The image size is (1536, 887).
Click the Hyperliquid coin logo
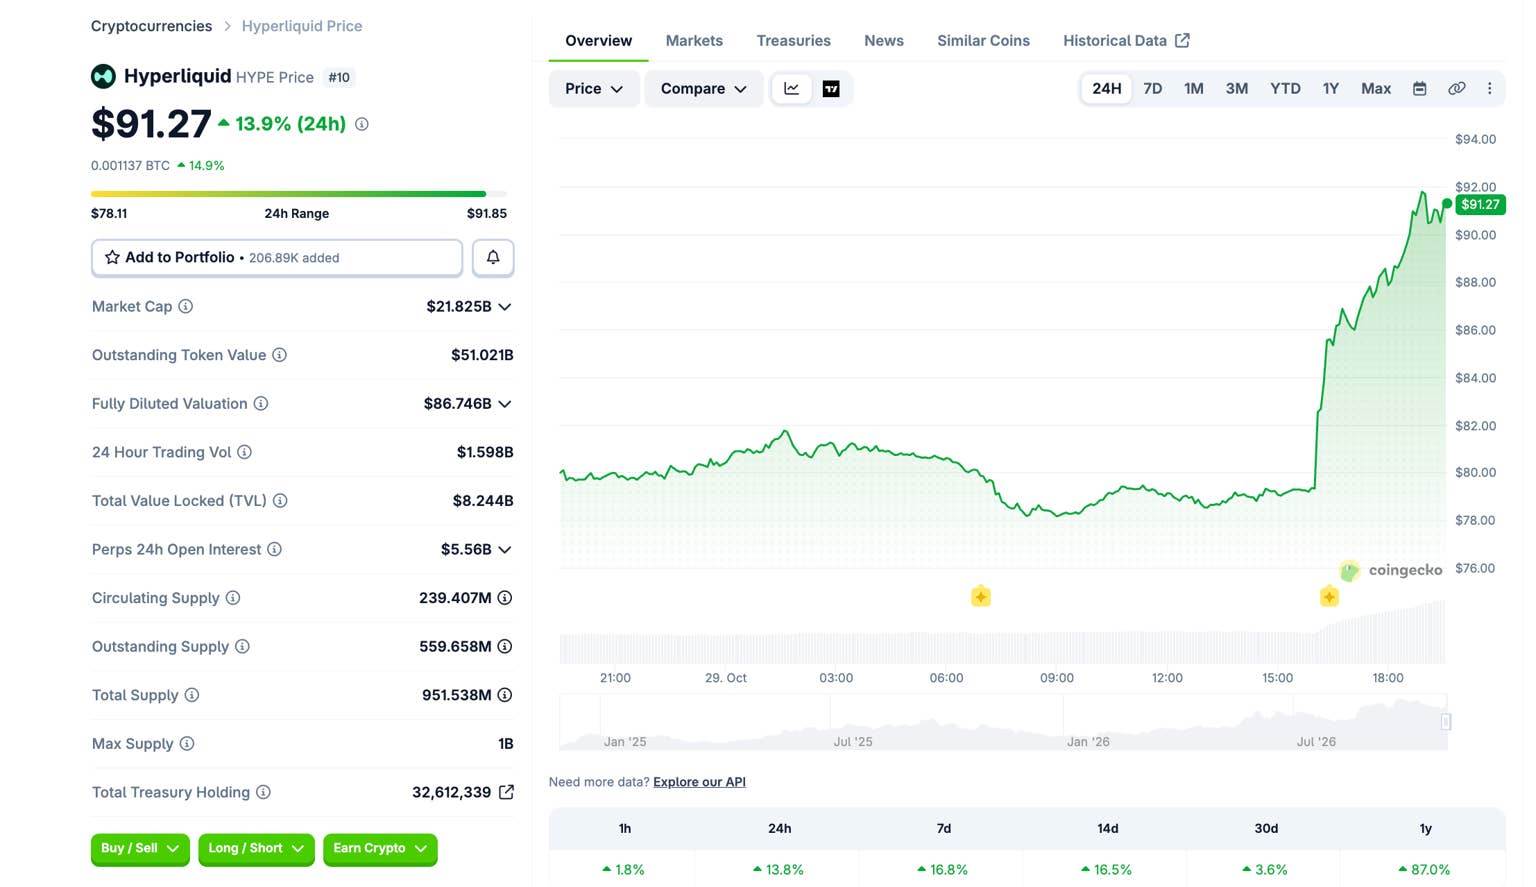tap(103, 76)
